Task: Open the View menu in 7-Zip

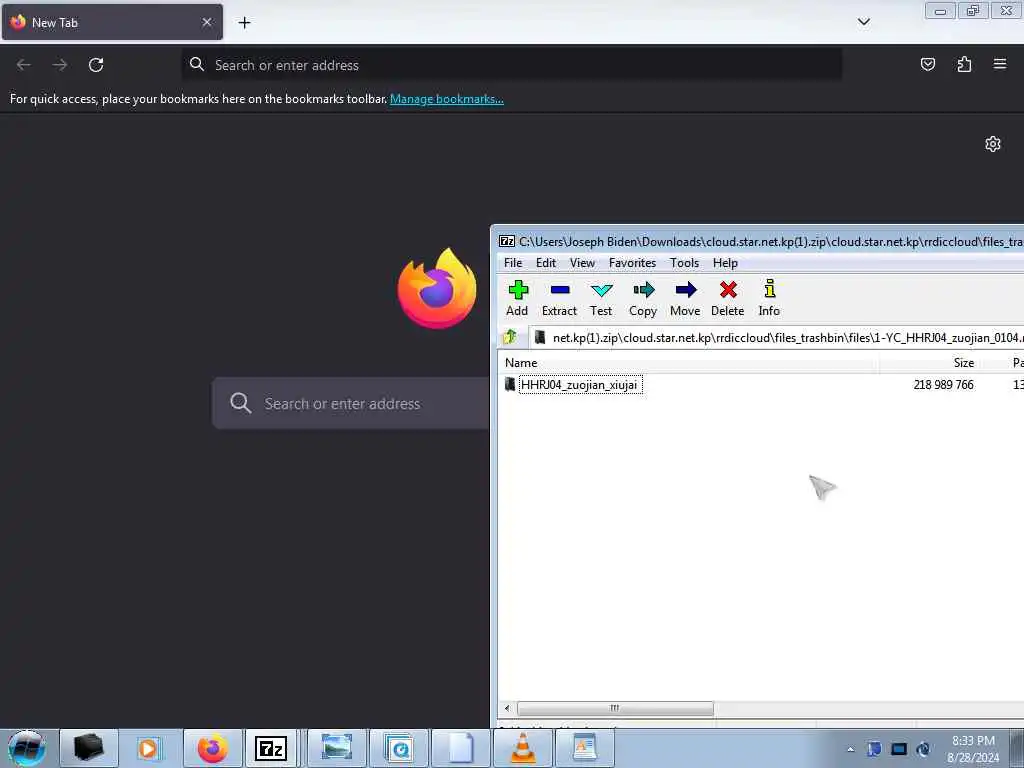Action: pos(583,263)
